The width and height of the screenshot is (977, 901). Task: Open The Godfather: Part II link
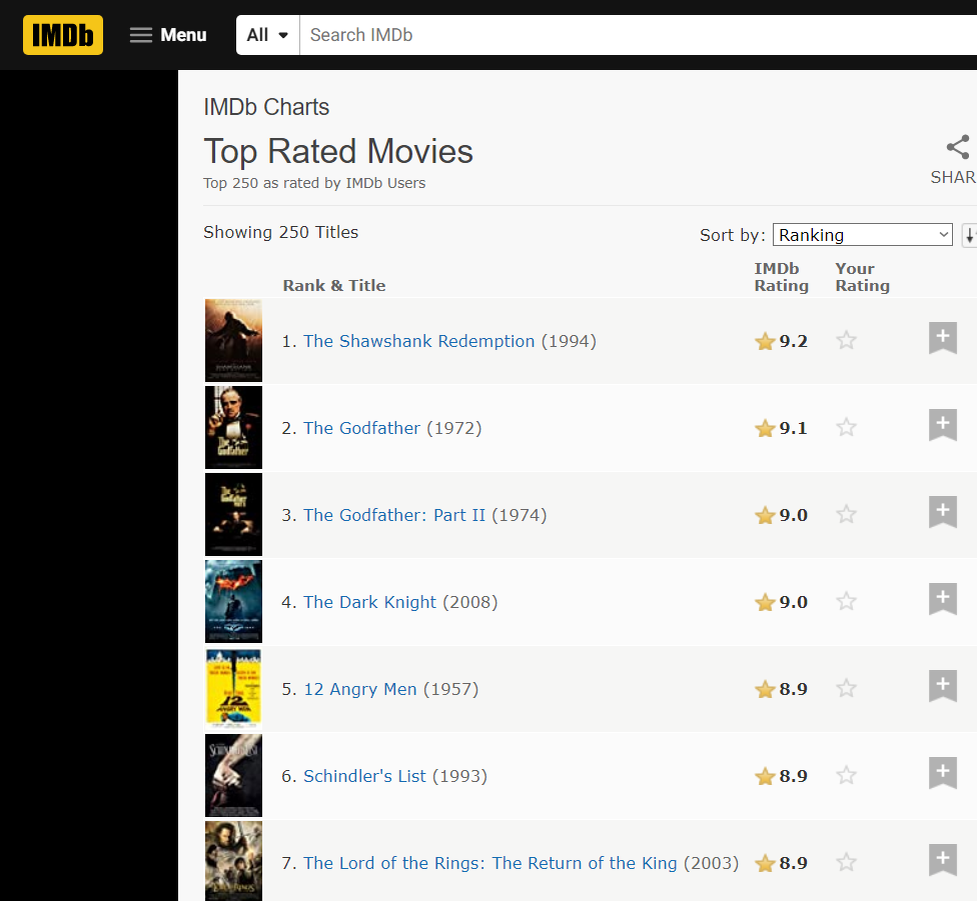point(394,515)
